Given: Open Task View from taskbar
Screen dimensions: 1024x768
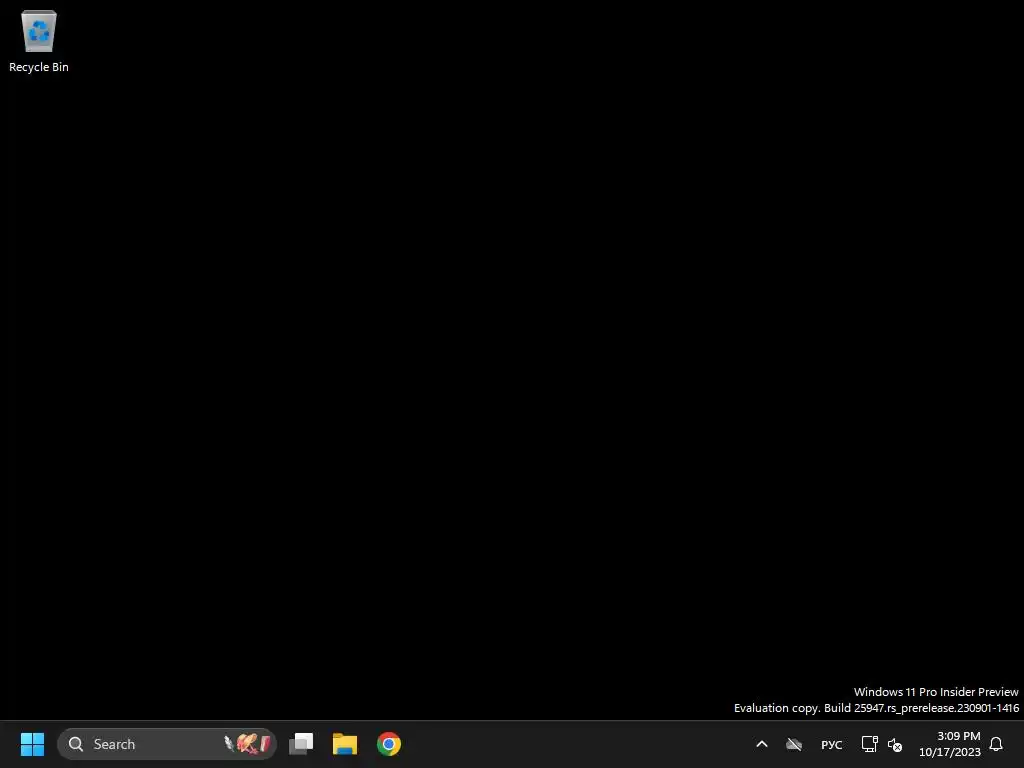Looking at the screenshot, I should tap(301, 744).
